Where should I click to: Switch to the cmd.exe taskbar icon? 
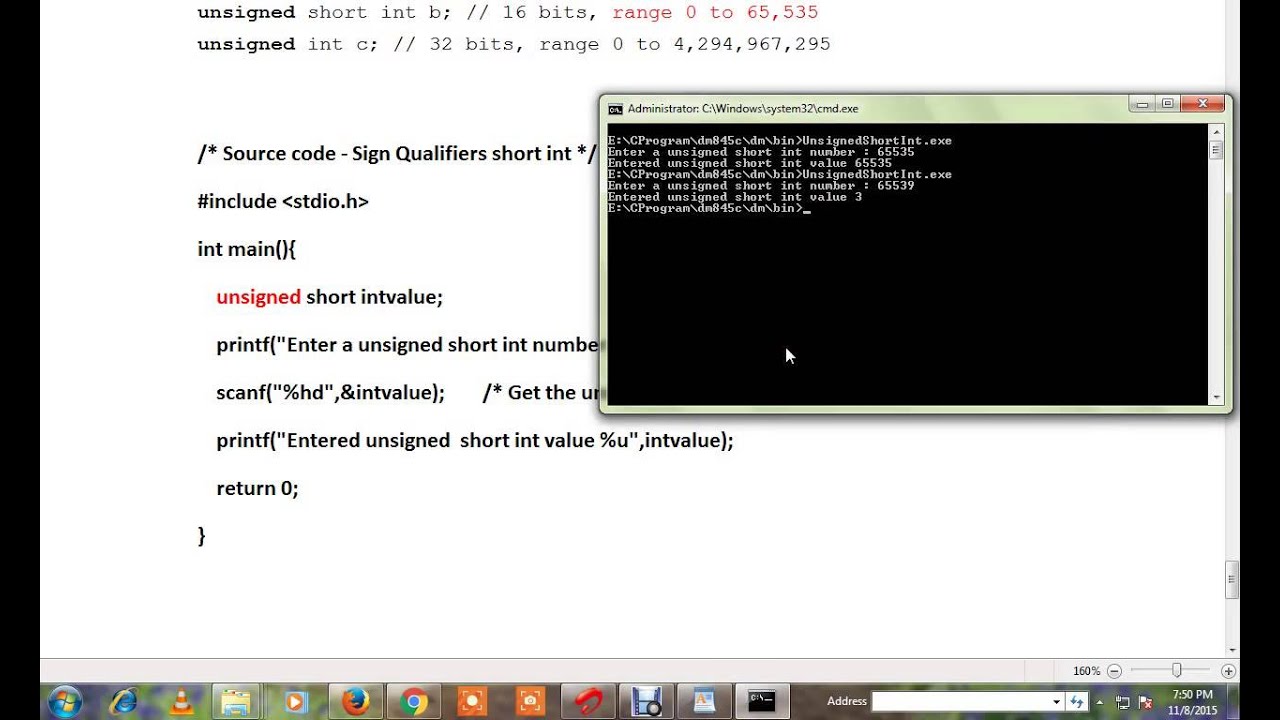point(762,702)
